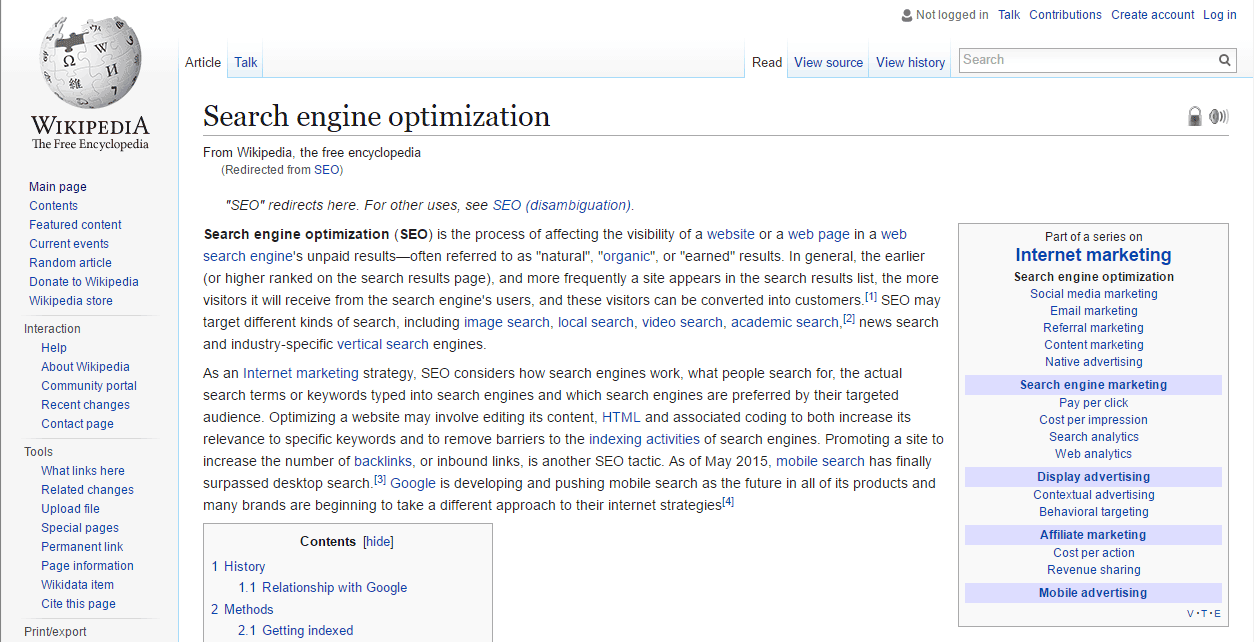Open Pay per click link

1094,403
